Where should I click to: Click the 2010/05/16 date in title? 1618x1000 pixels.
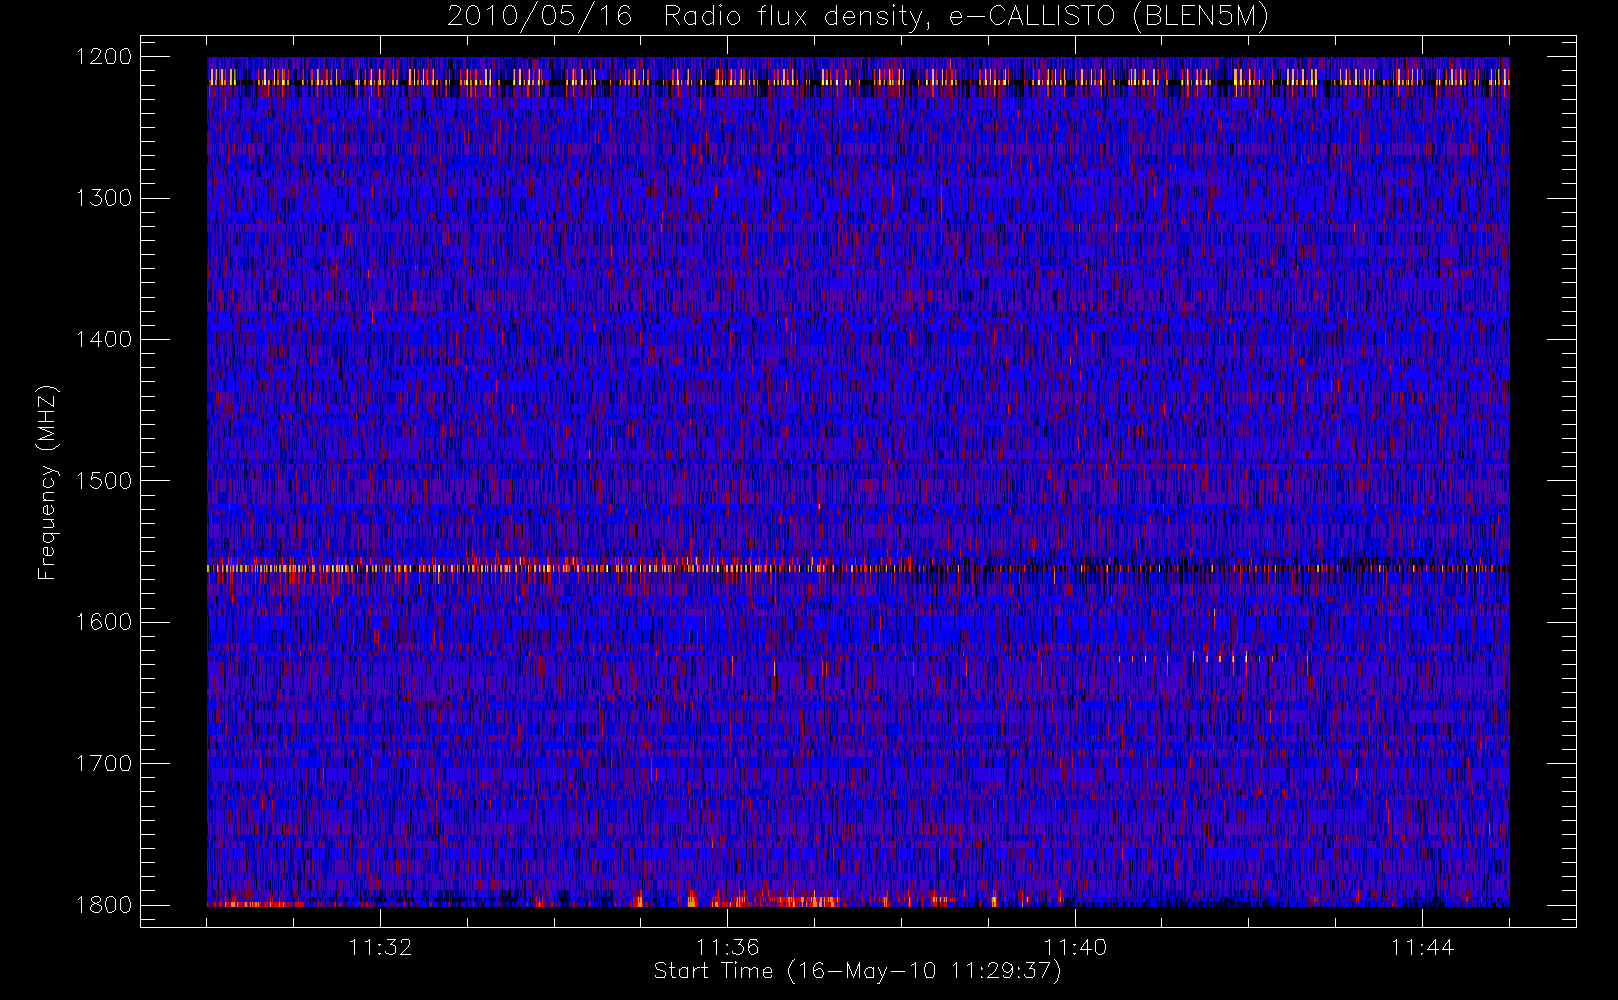tap(540, 17)
